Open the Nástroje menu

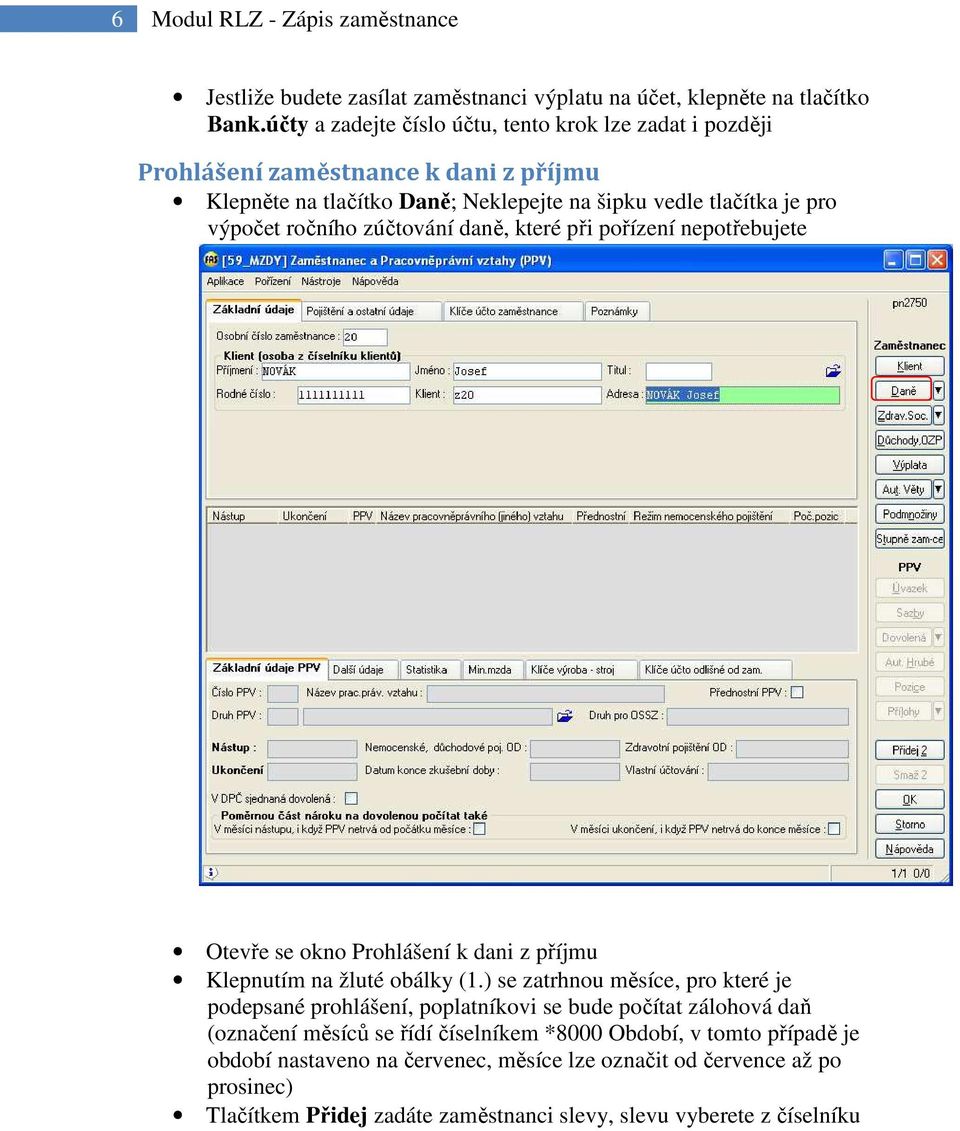click(x=321, y=281)
